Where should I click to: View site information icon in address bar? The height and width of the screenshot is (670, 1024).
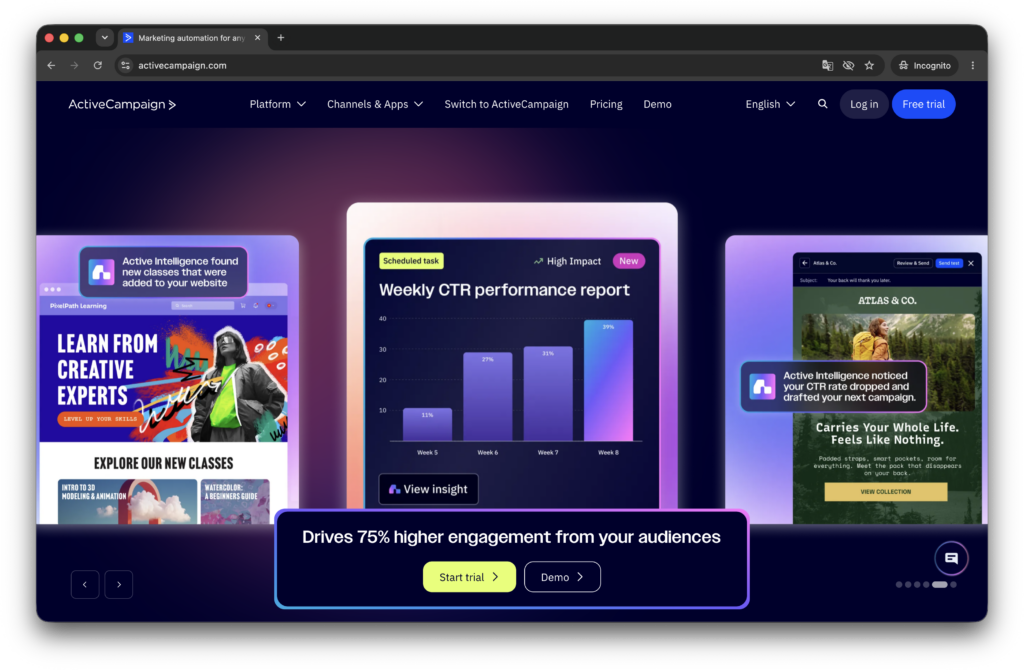coord(125,65)
